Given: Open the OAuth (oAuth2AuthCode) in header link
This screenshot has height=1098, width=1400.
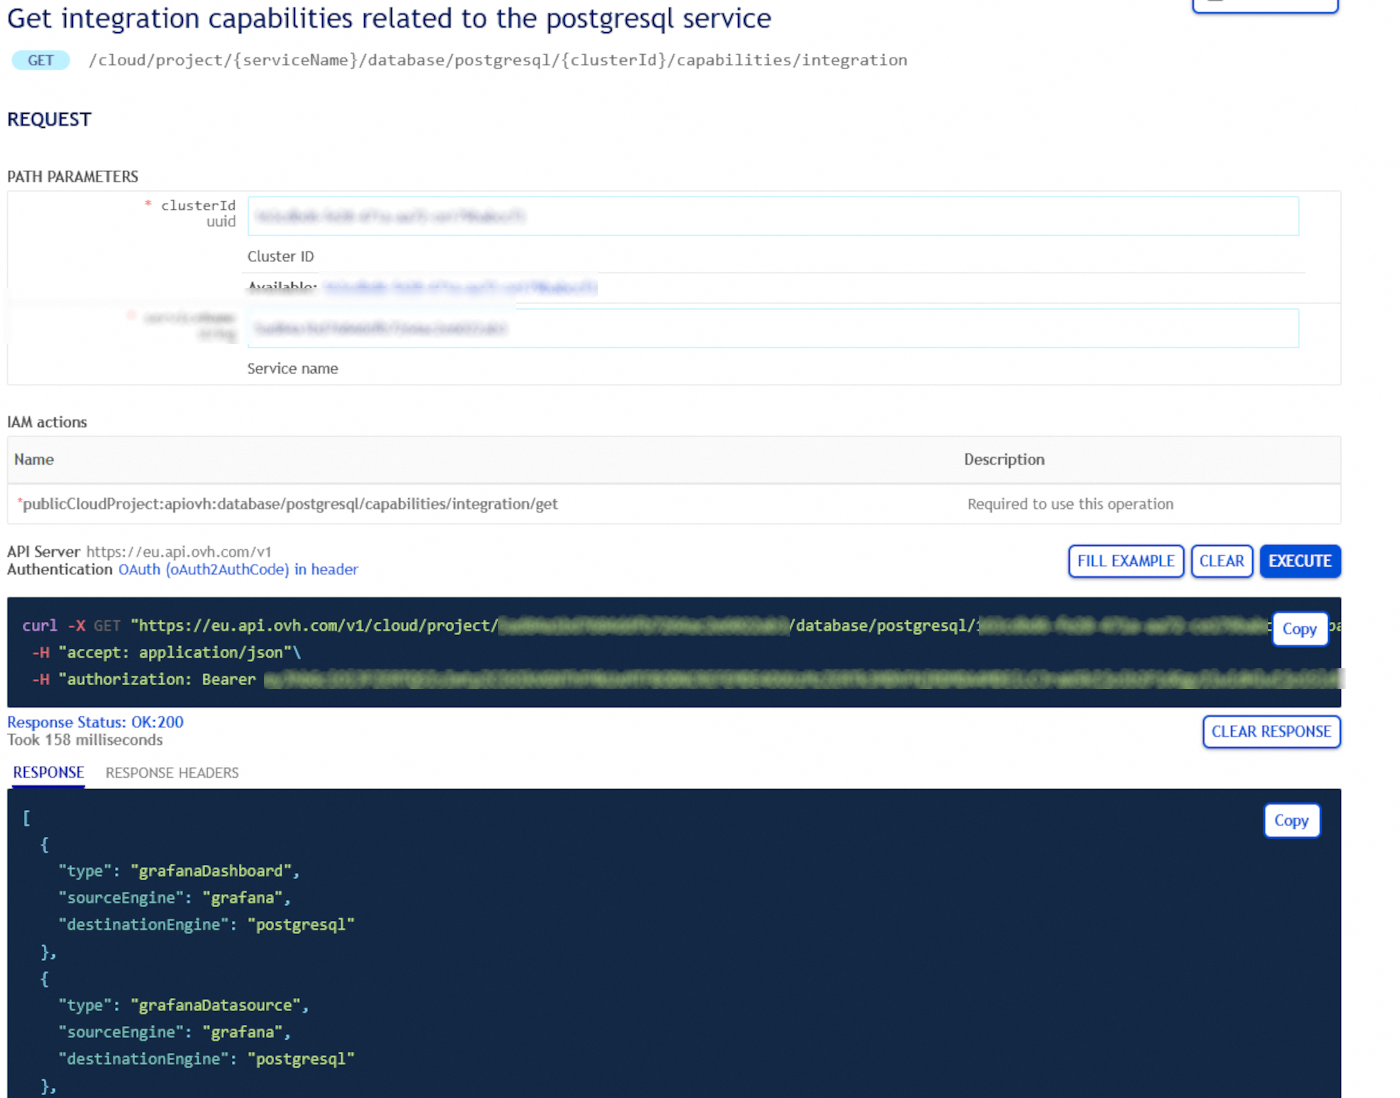Looking at the screenshot, I should tap(236, 569).
